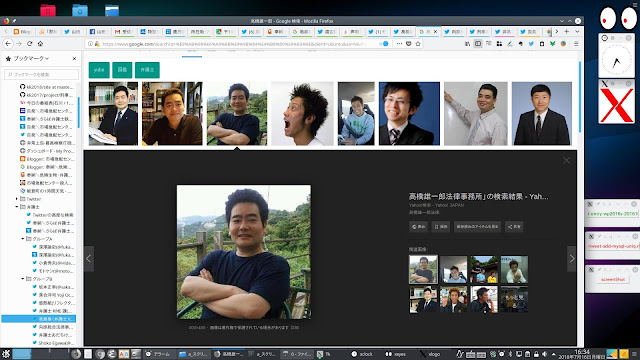
Task: Open the preview title link to Yahoo results
Action: click(478, 196)
